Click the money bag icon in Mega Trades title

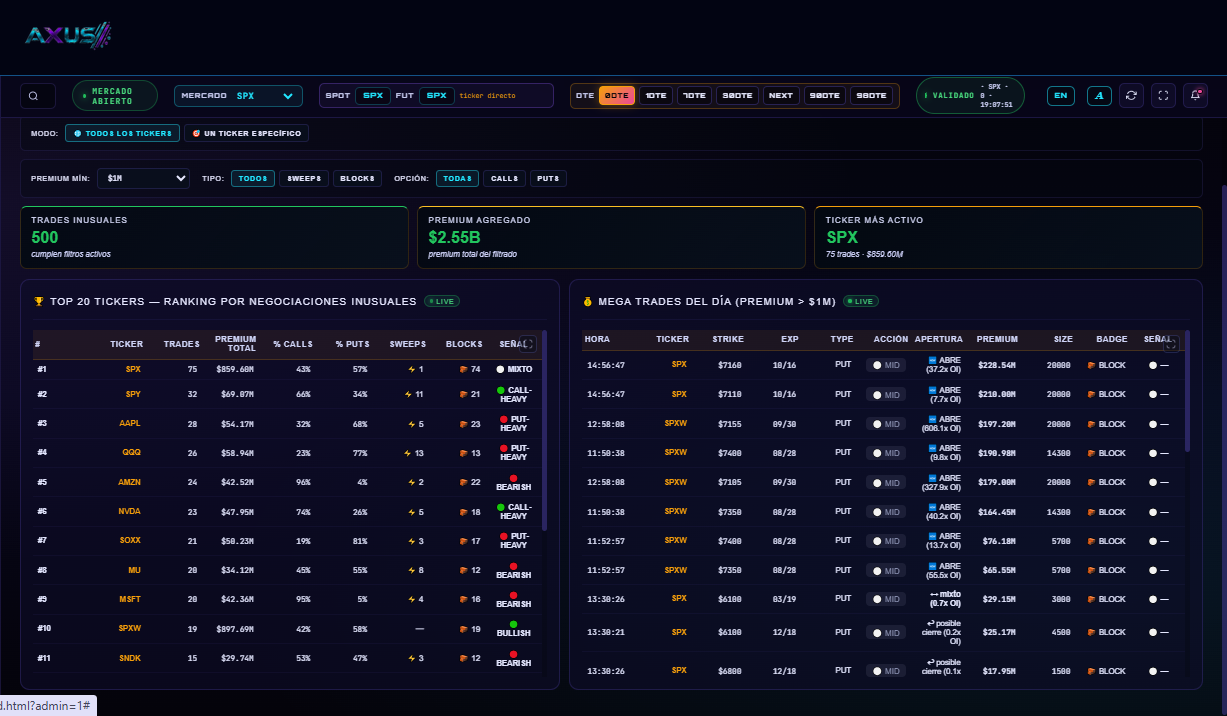pyautogui.click(x=588, y=301)
